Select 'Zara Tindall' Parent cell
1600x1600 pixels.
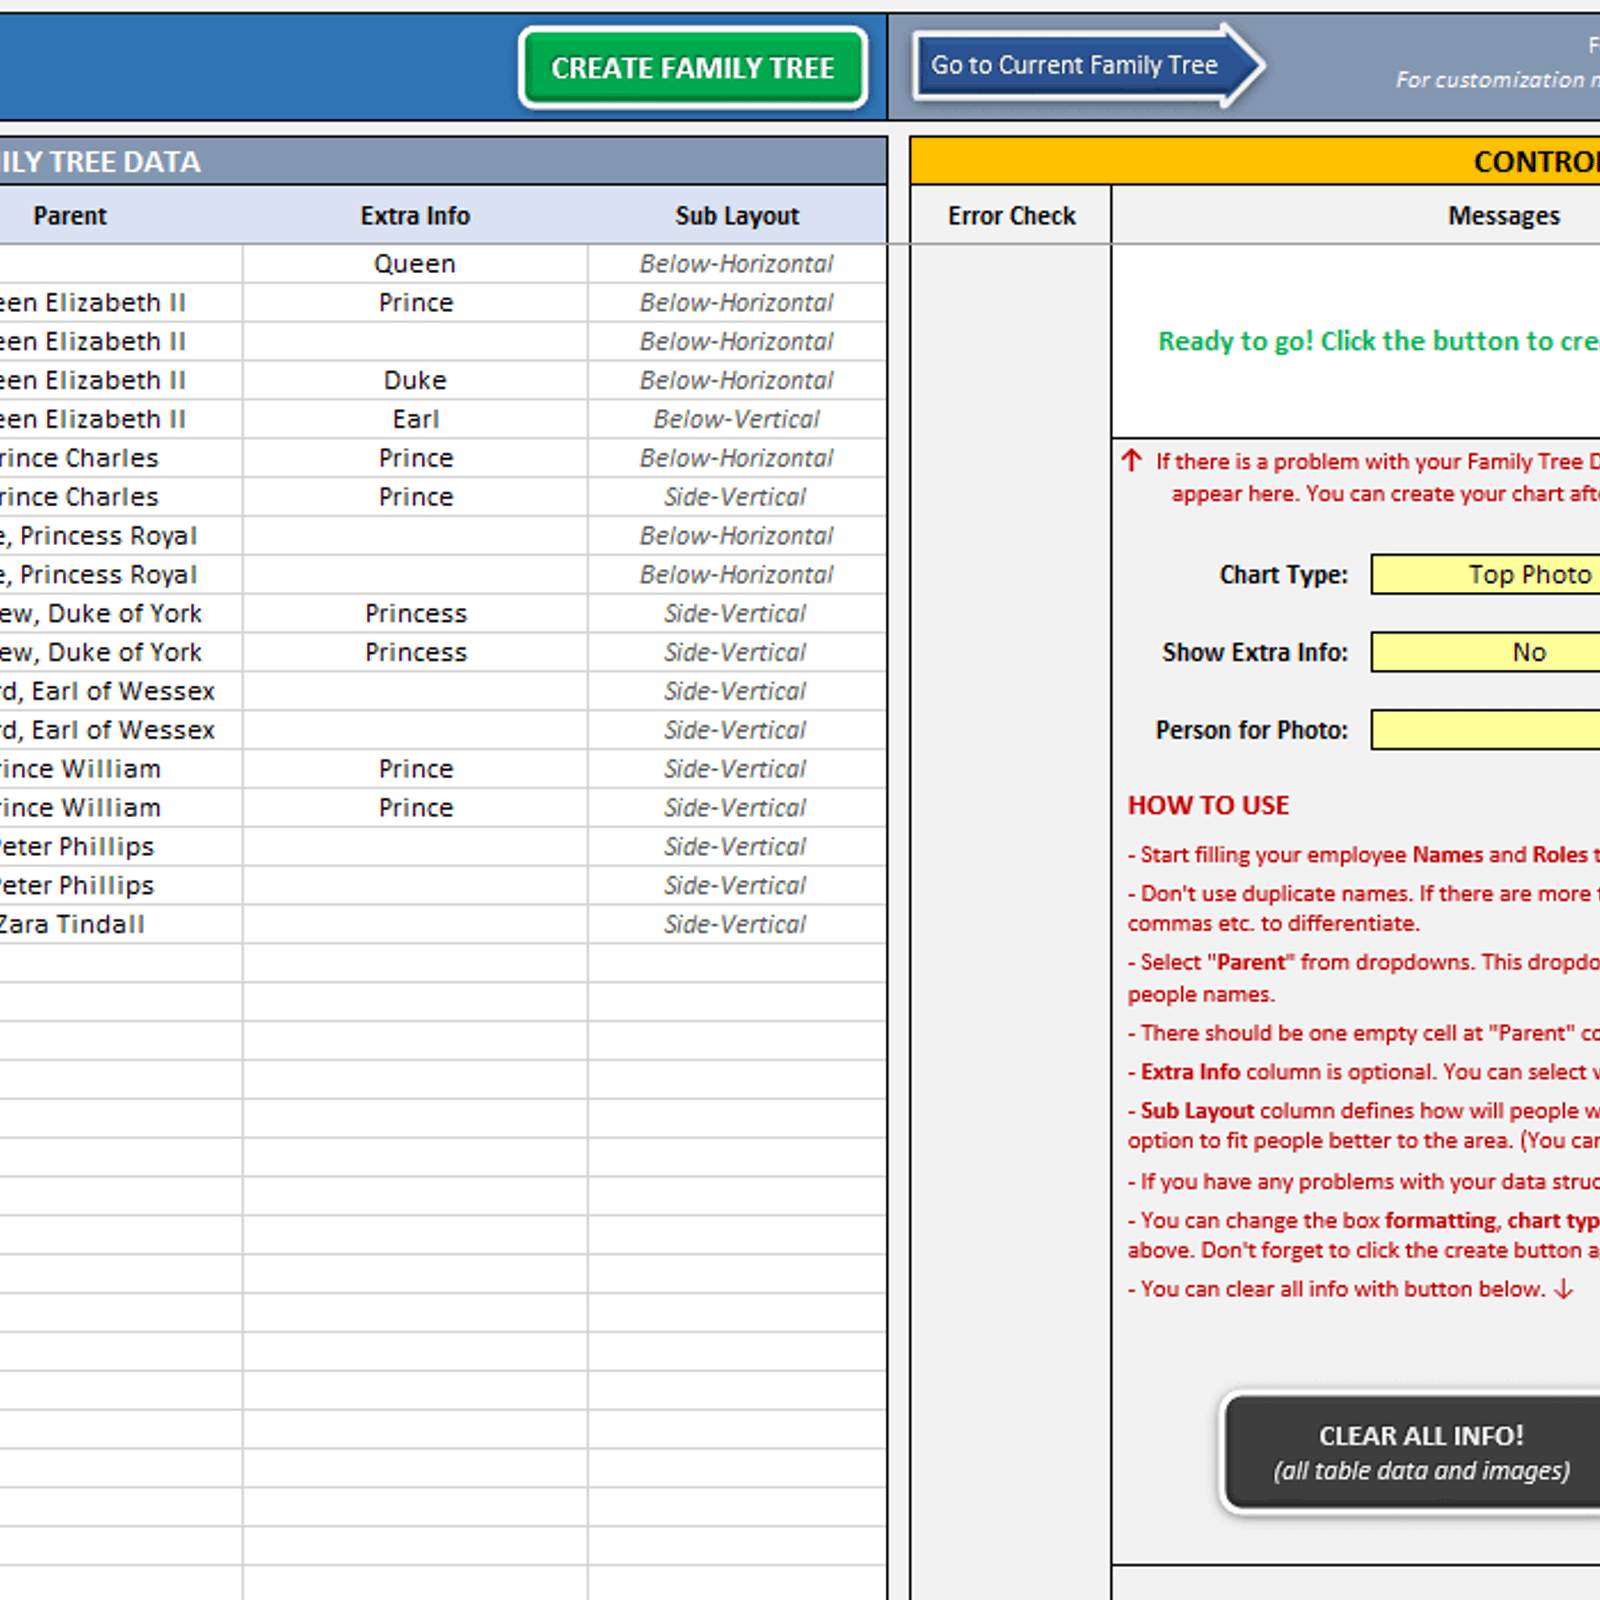click(x=120, y=924)
